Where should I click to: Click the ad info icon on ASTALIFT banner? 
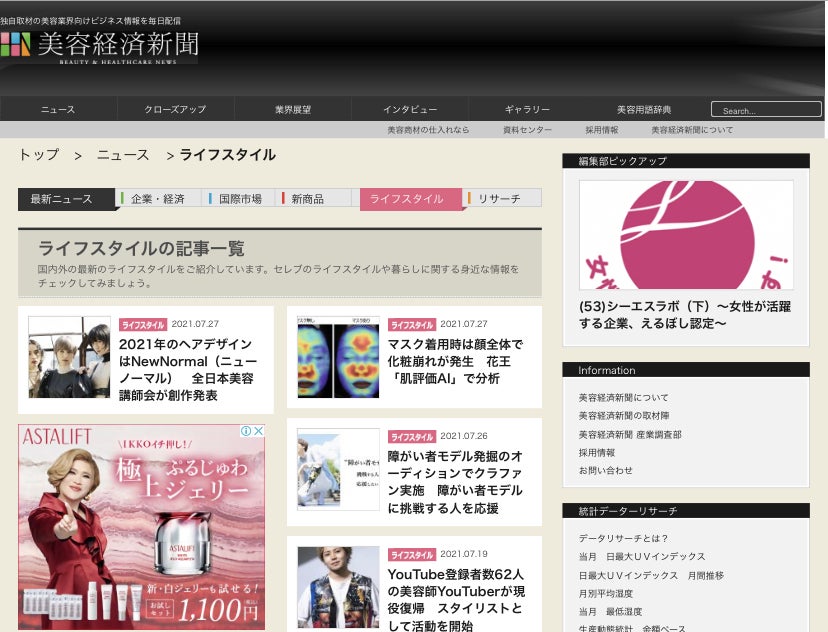click(x=246, y=431)
